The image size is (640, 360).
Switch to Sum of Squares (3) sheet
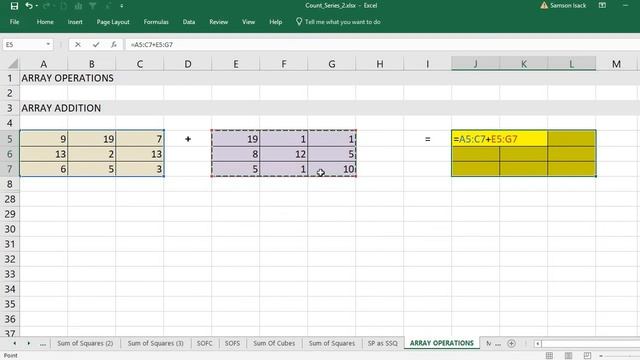click(x=156, y=343)
